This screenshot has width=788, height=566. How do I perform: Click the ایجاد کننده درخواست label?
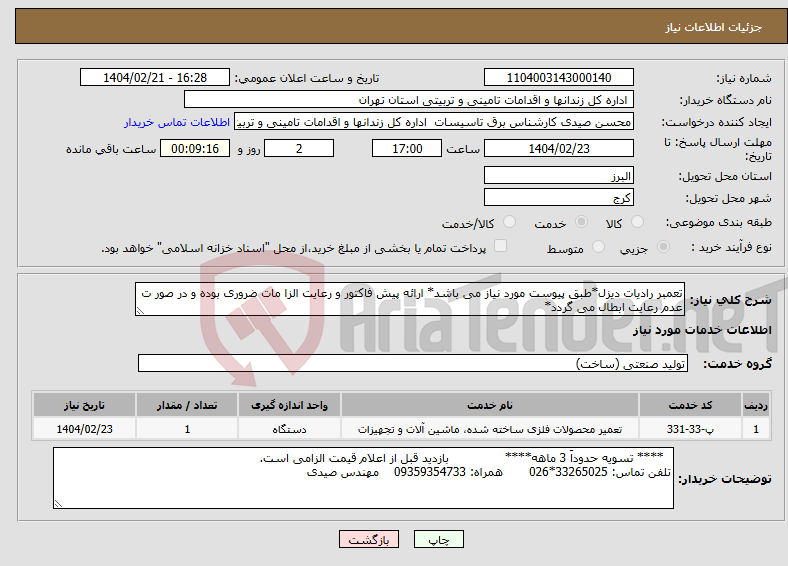(717, 123)
